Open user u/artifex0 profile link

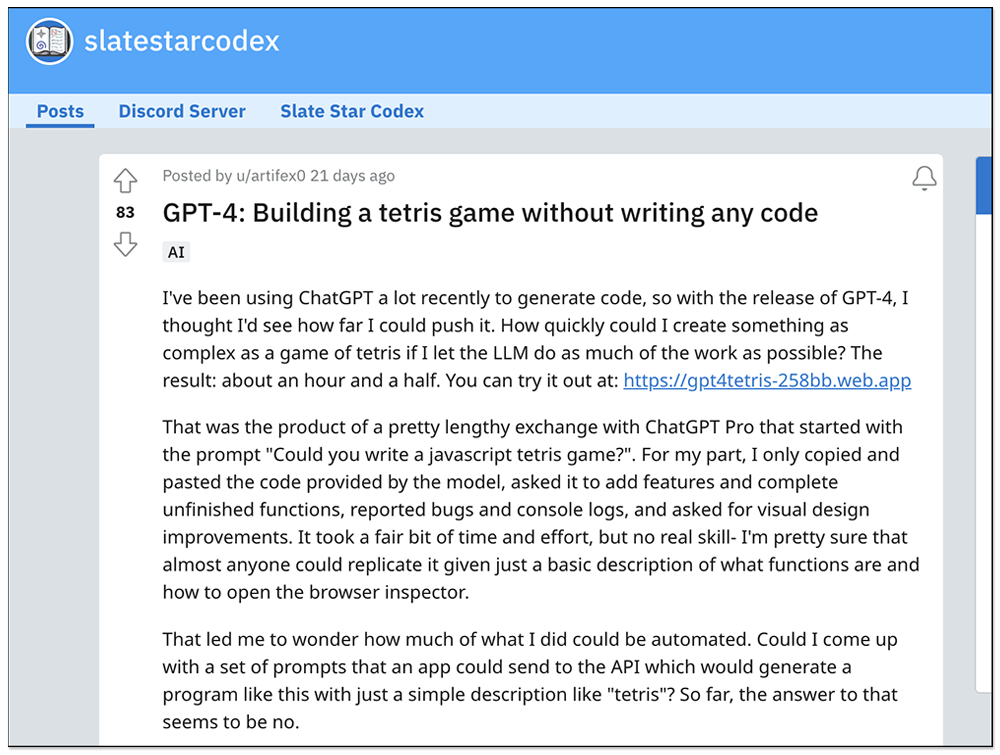(270, 175)
